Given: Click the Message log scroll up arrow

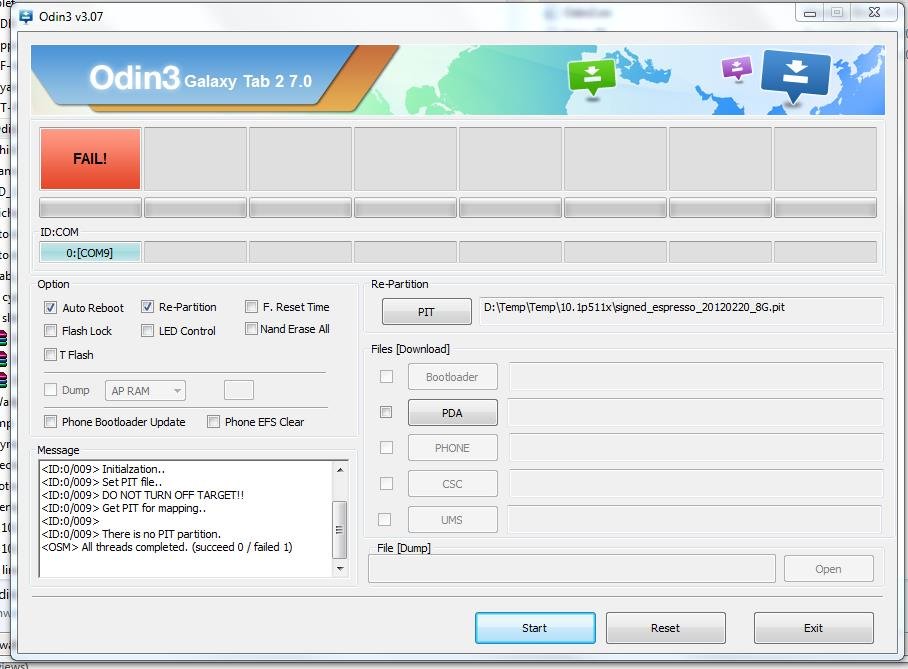Looking at the screenshot, I should [340, 470].
